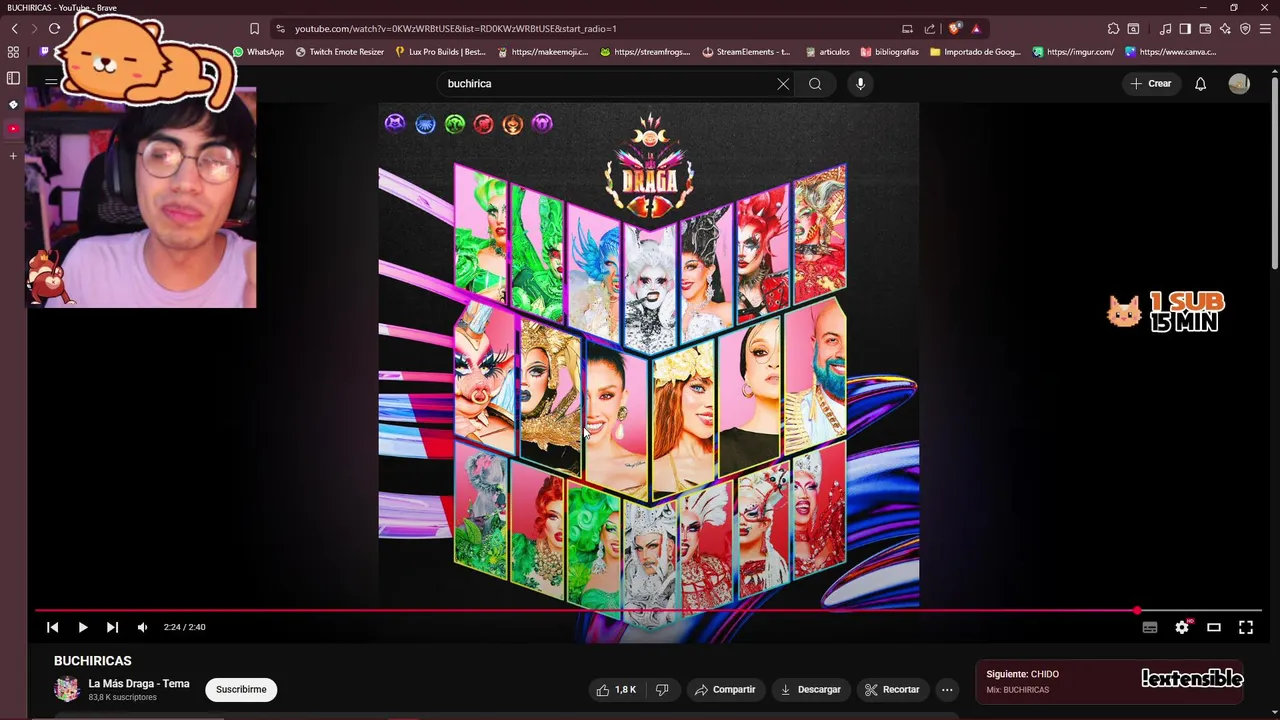This screenshot has height=720, width=1280.
Task: Open media playlist music note icon
Action: (x=1165, y=29)
